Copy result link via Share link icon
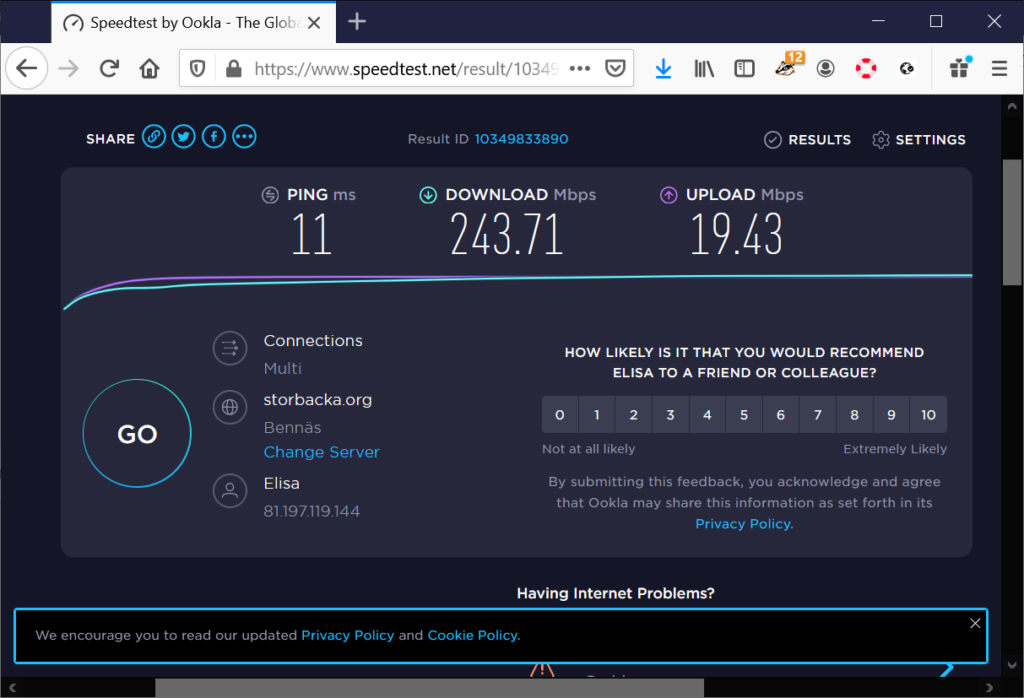 (x=154, y=136)
